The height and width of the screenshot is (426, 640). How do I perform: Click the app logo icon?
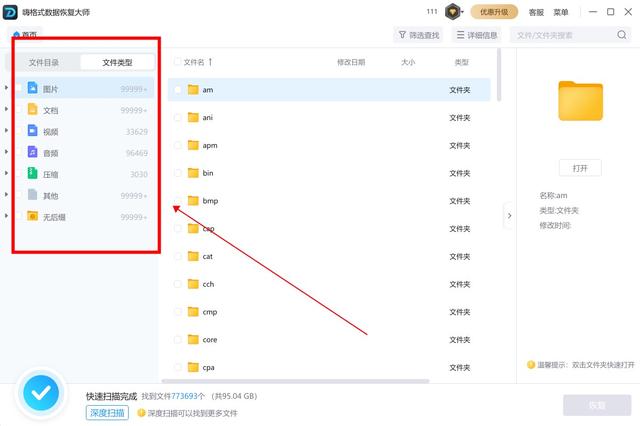tap(10, 12)
